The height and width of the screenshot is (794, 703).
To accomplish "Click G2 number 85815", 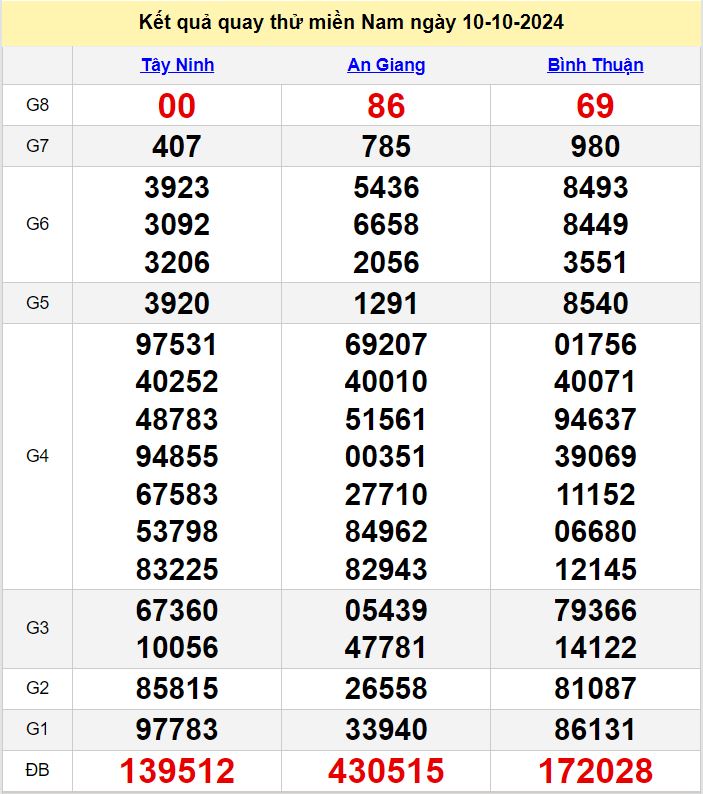I will click(x=177, y=689).
